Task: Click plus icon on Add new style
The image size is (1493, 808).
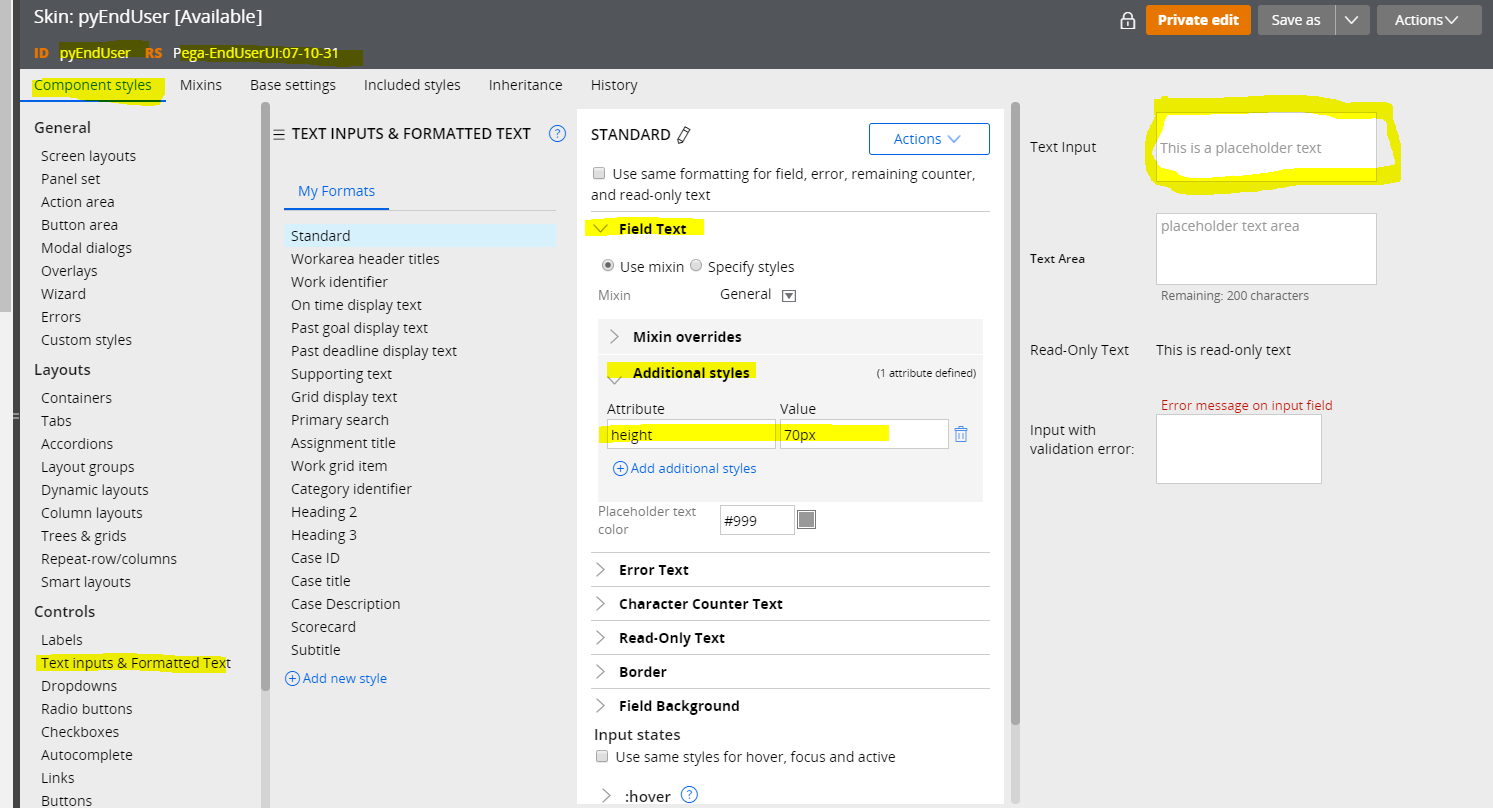Action: (292, 678)
